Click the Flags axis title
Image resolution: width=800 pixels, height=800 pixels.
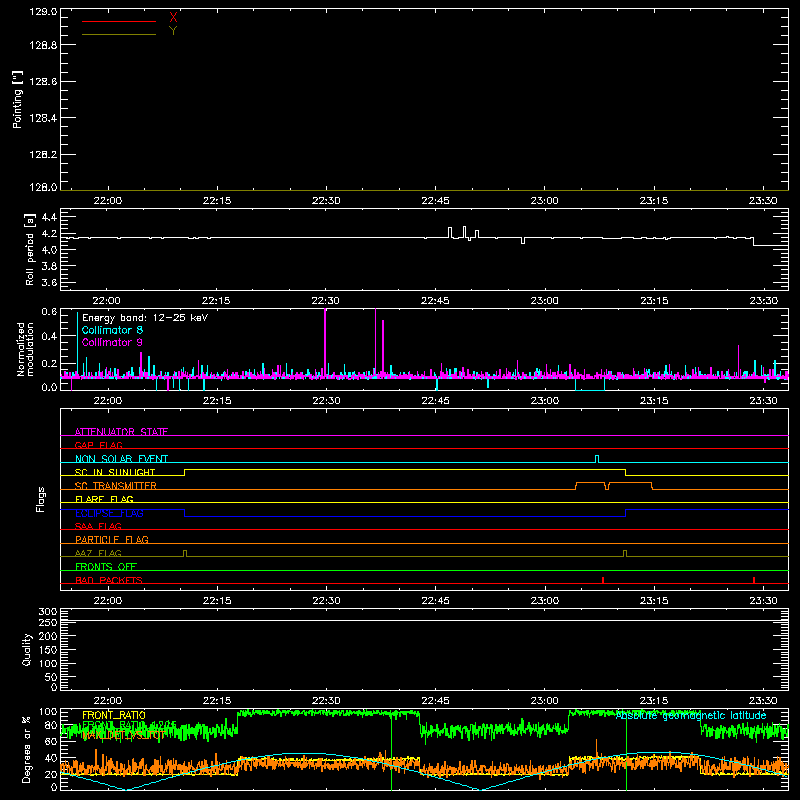click(41, 499)
